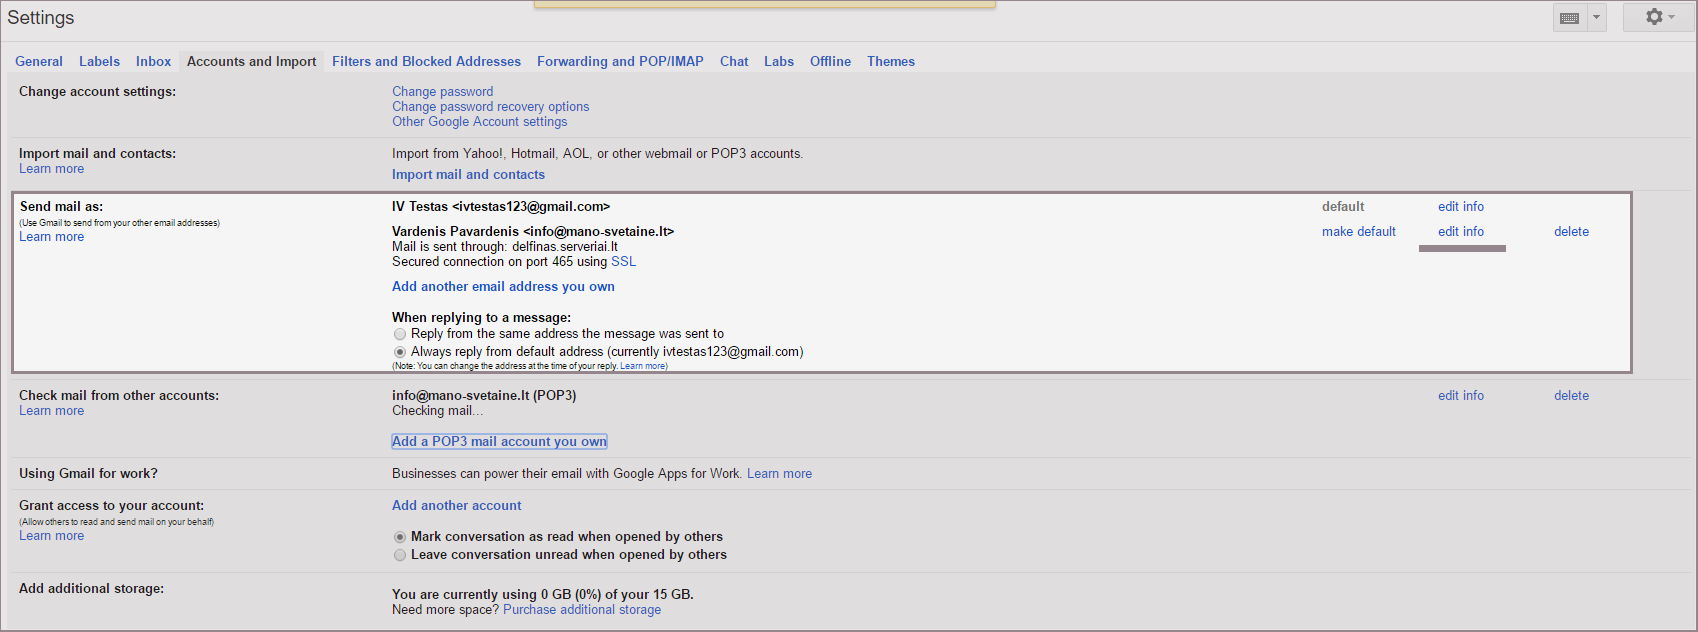Choose 'Leave conversation unread' radio button

(400, 555)
